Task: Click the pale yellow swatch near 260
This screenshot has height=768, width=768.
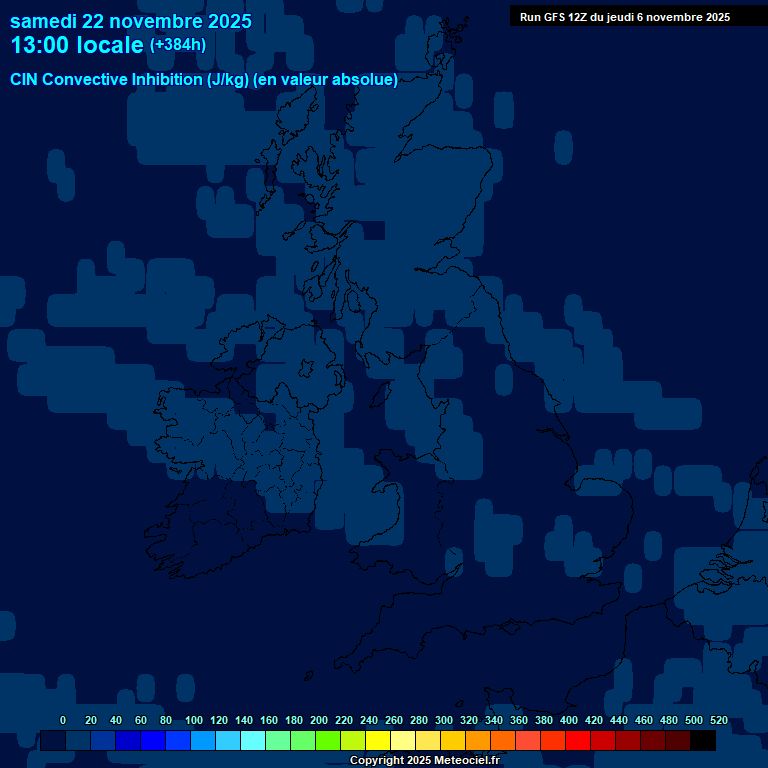Action: coord(403,741)
